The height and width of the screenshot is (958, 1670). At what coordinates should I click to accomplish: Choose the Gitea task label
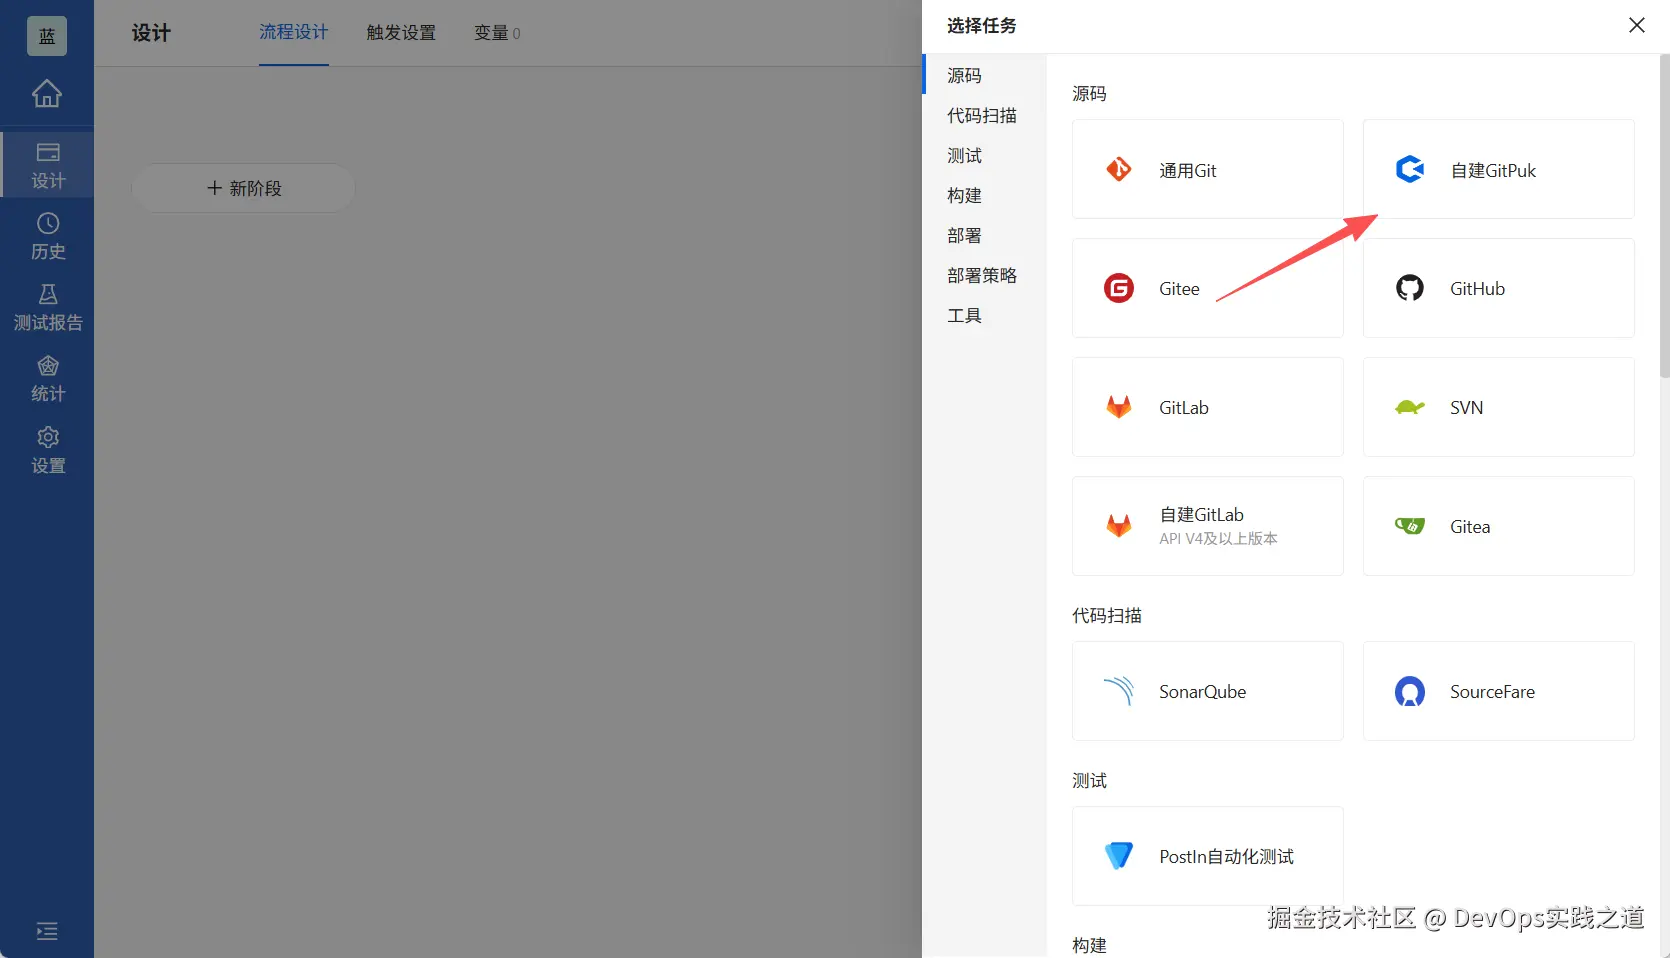coord(1470,527)
